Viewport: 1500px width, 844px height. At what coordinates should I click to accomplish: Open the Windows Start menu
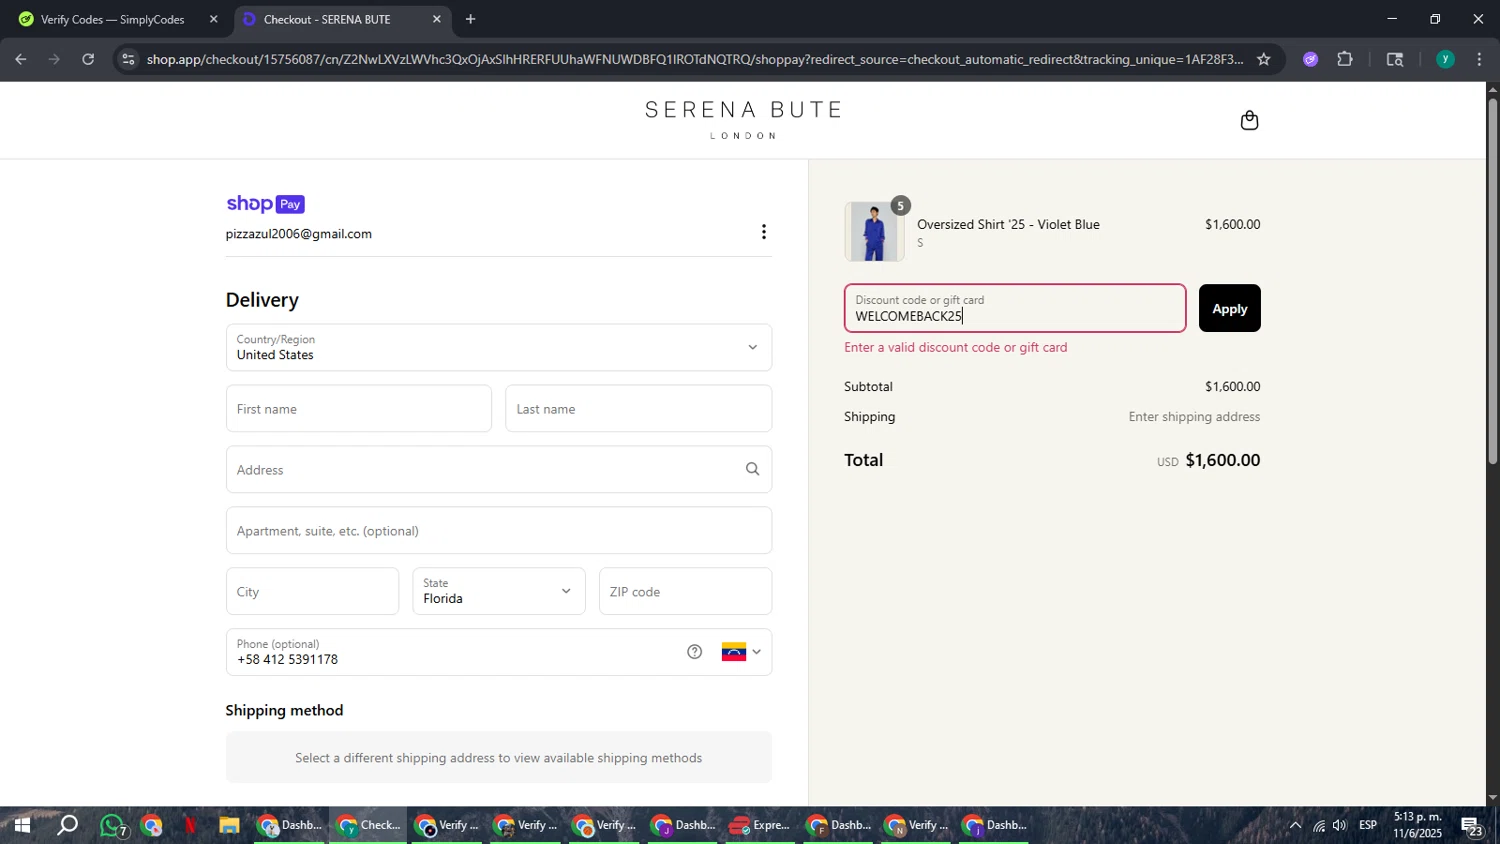[x=20, y=825]
